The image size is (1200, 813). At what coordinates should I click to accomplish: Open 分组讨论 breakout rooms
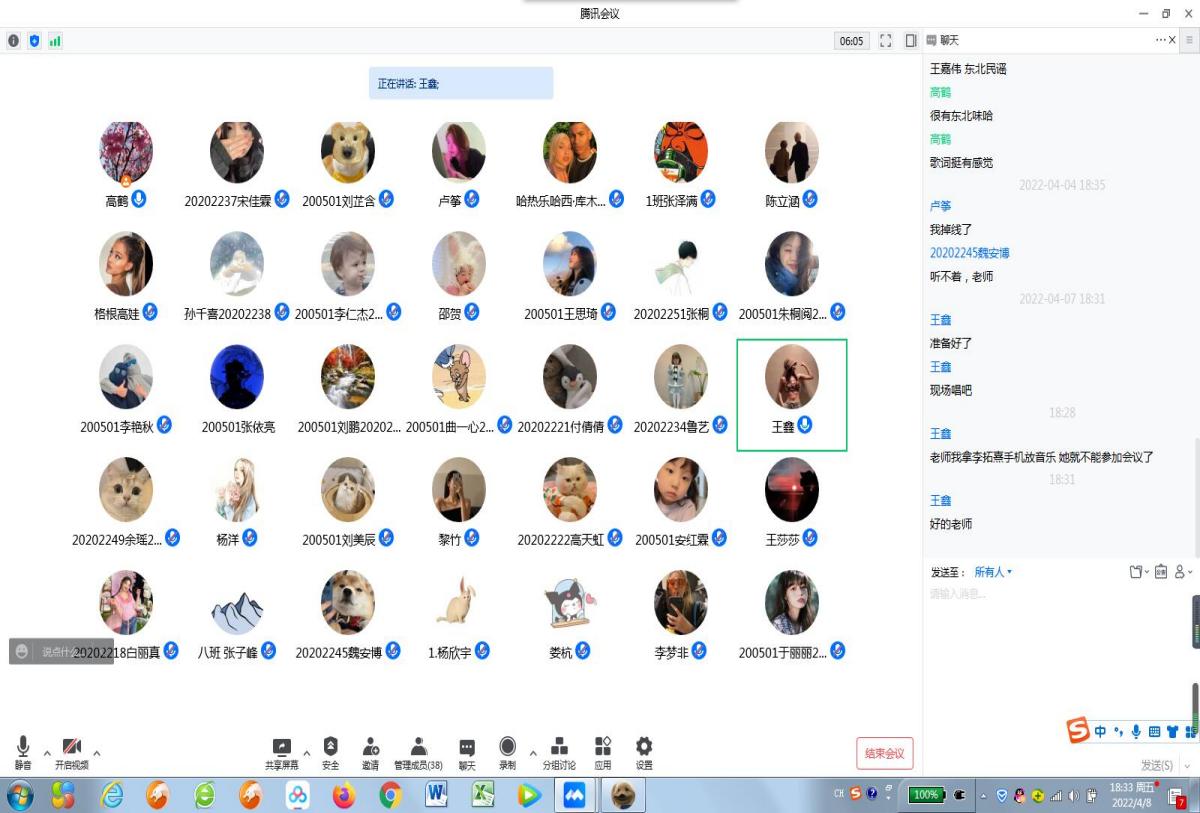559,752
